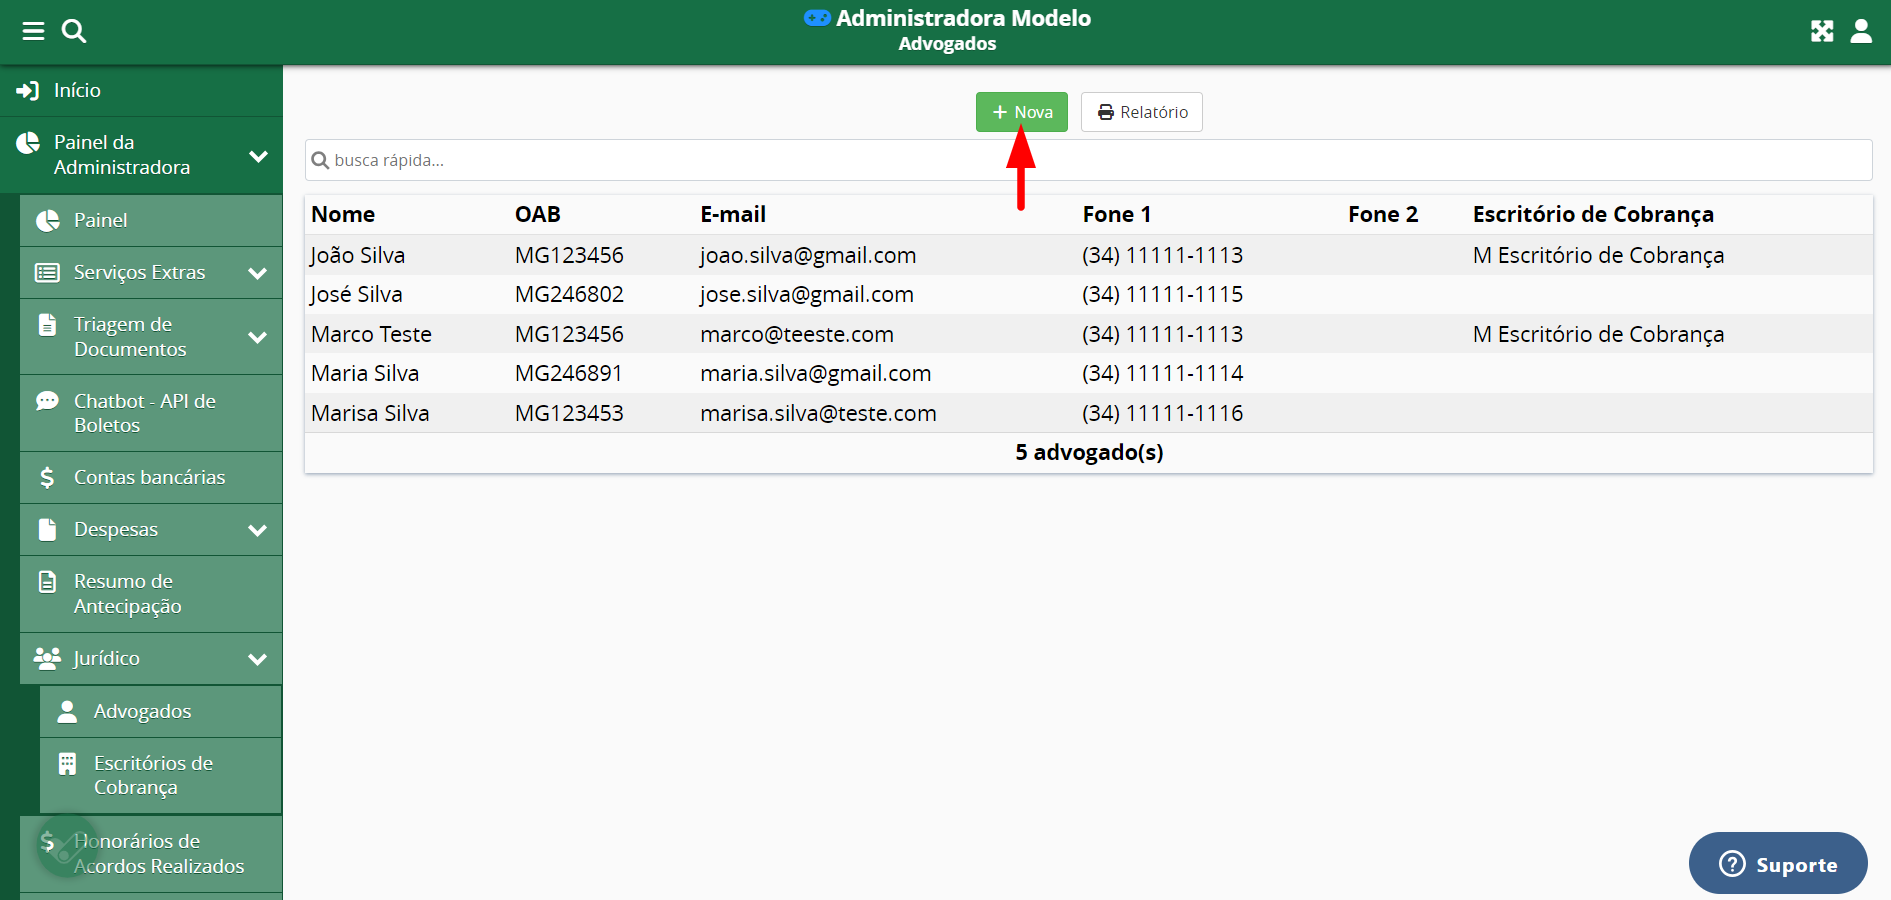The width and height of the screenshot is (1891, 900).
Task: Click the search magnifier icon in header
Action: 74,31
